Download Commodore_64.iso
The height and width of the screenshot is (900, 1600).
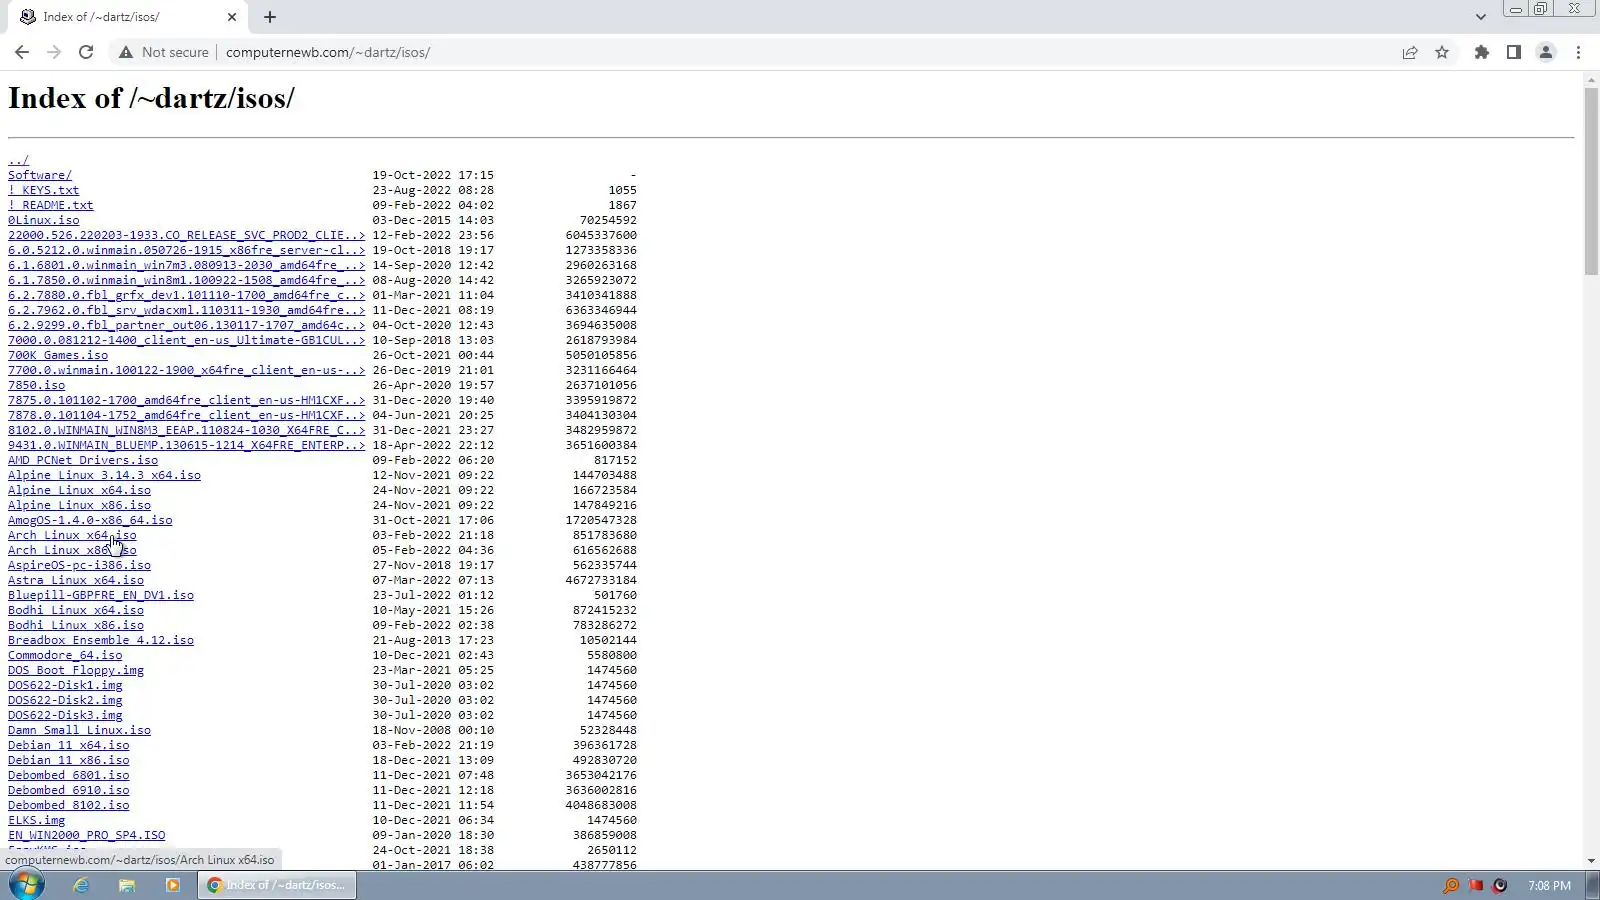[x=65, y=655]
